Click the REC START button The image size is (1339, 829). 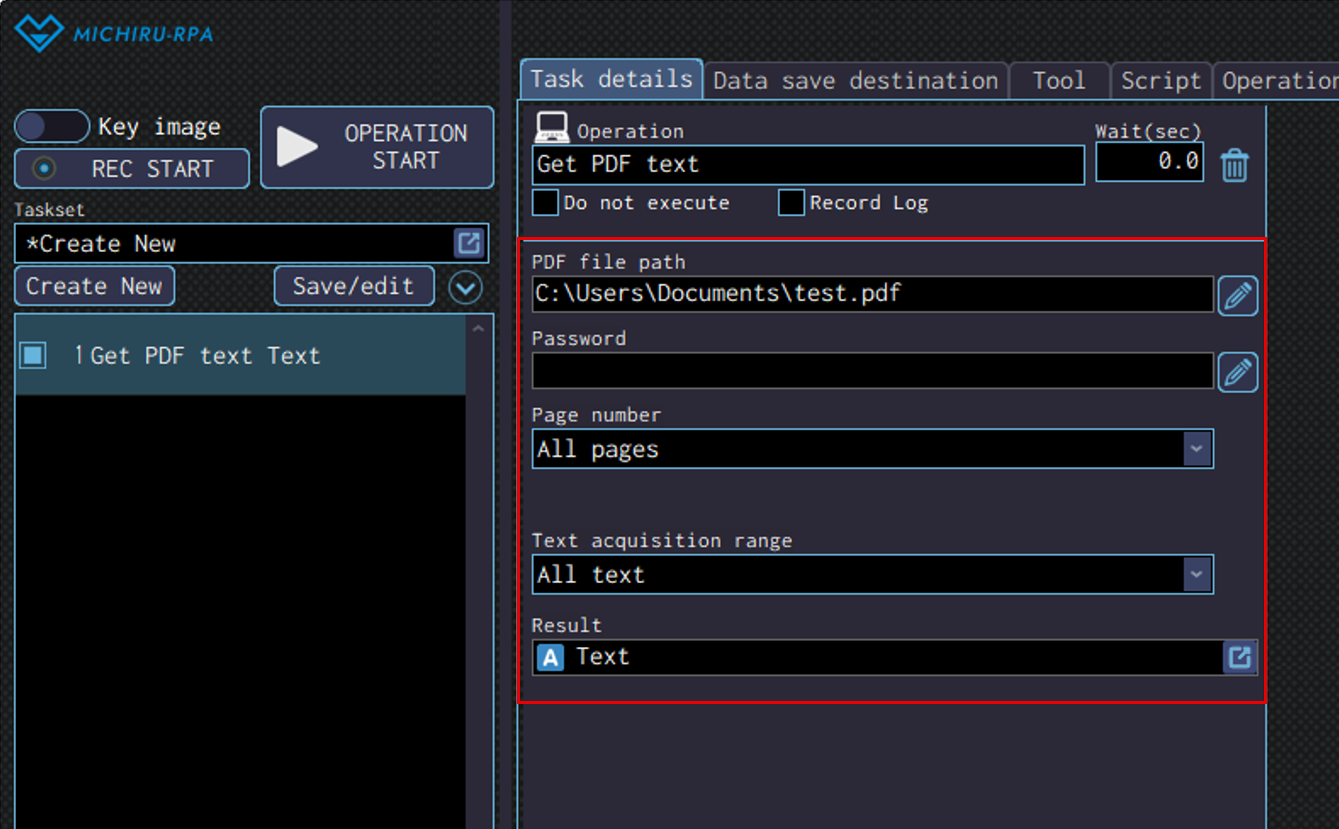coord(132,169)
